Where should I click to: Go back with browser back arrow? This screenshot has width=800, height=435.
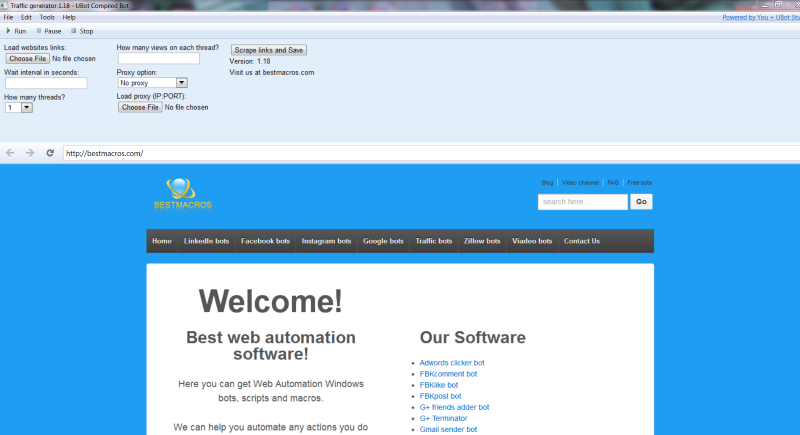pyautogui.click(x=10, y=153)
